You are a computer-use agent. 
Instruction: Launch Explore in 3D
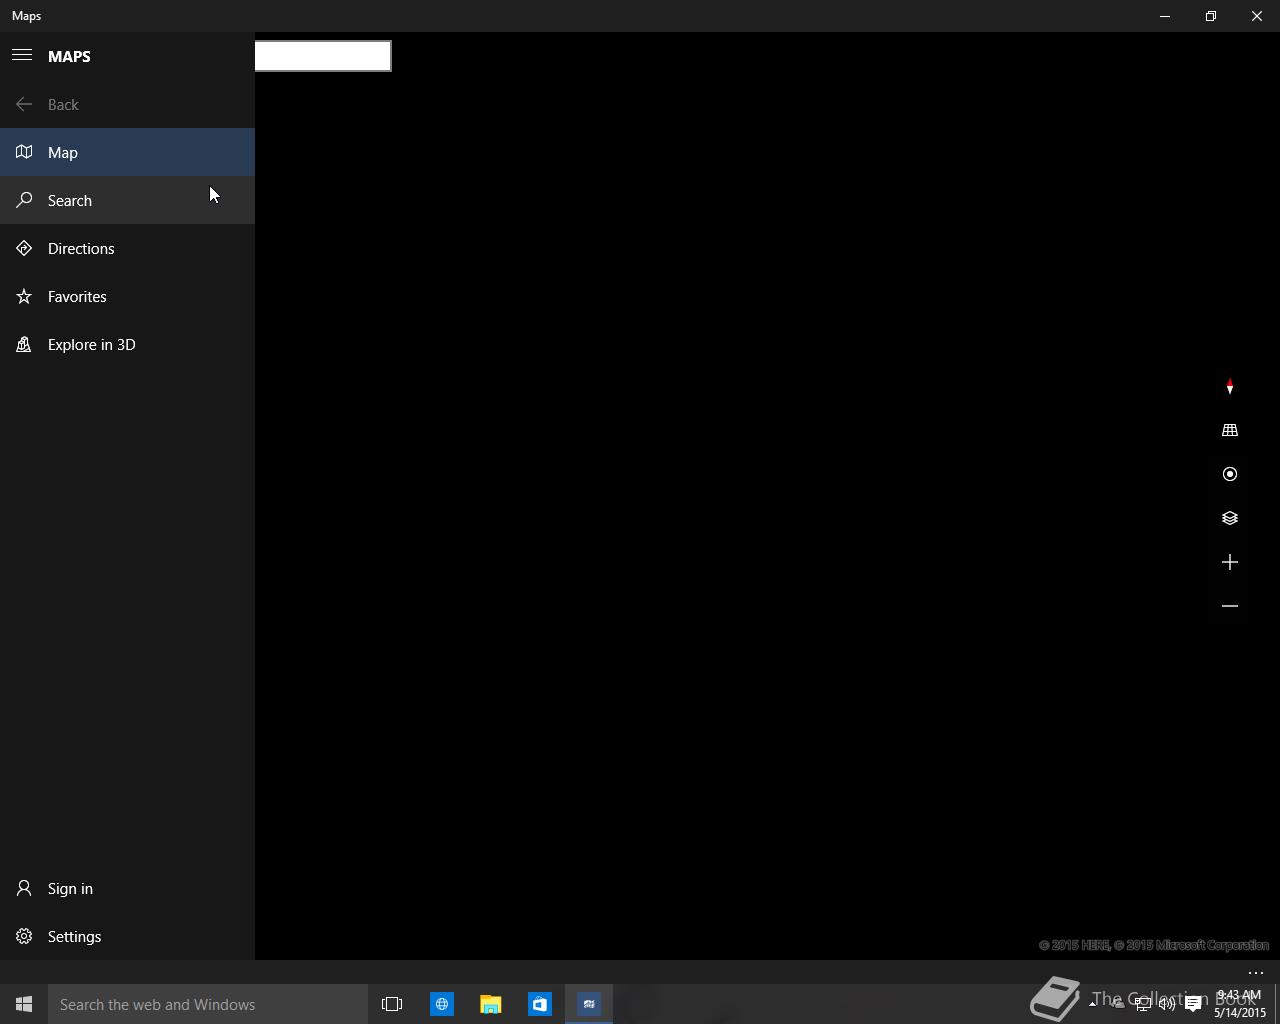pyautogui.click(x=127, y=344)
